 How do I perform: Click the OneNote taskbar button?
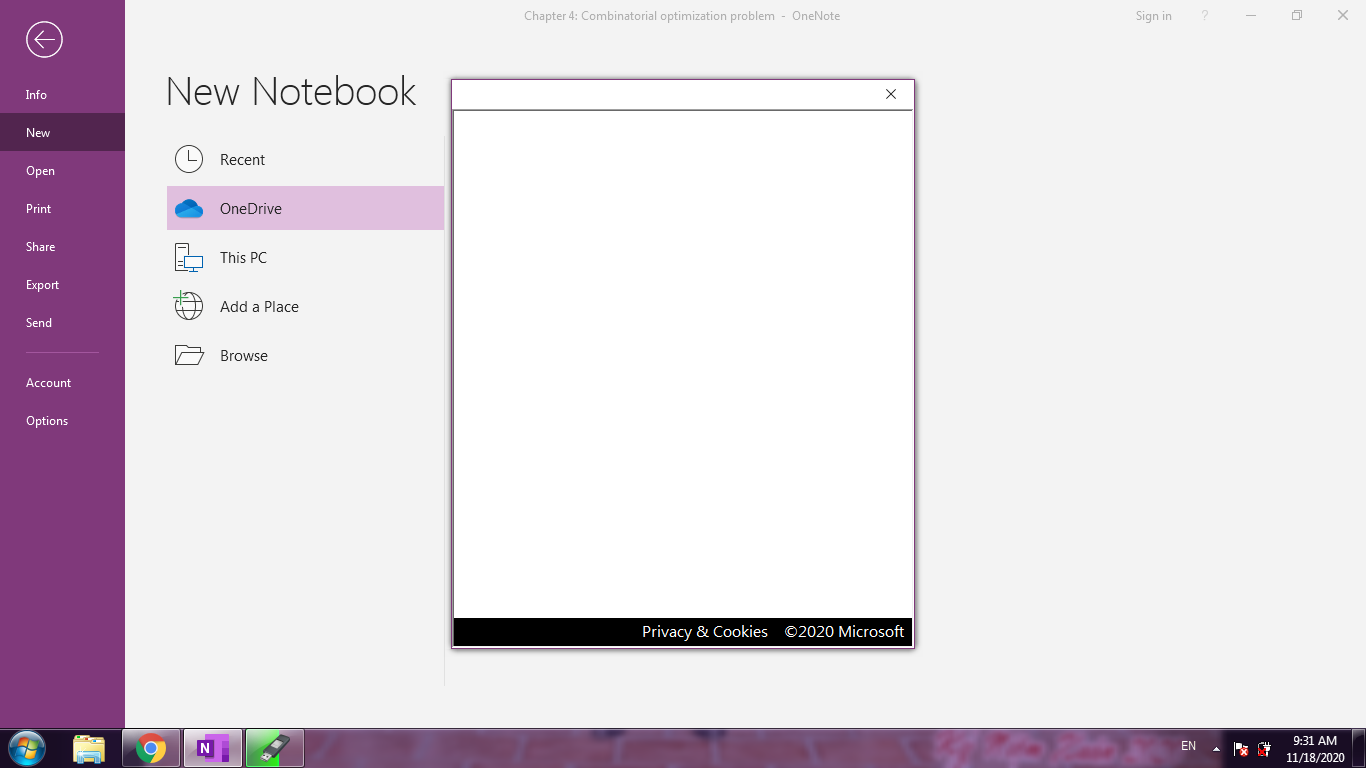tap(213, 748)
